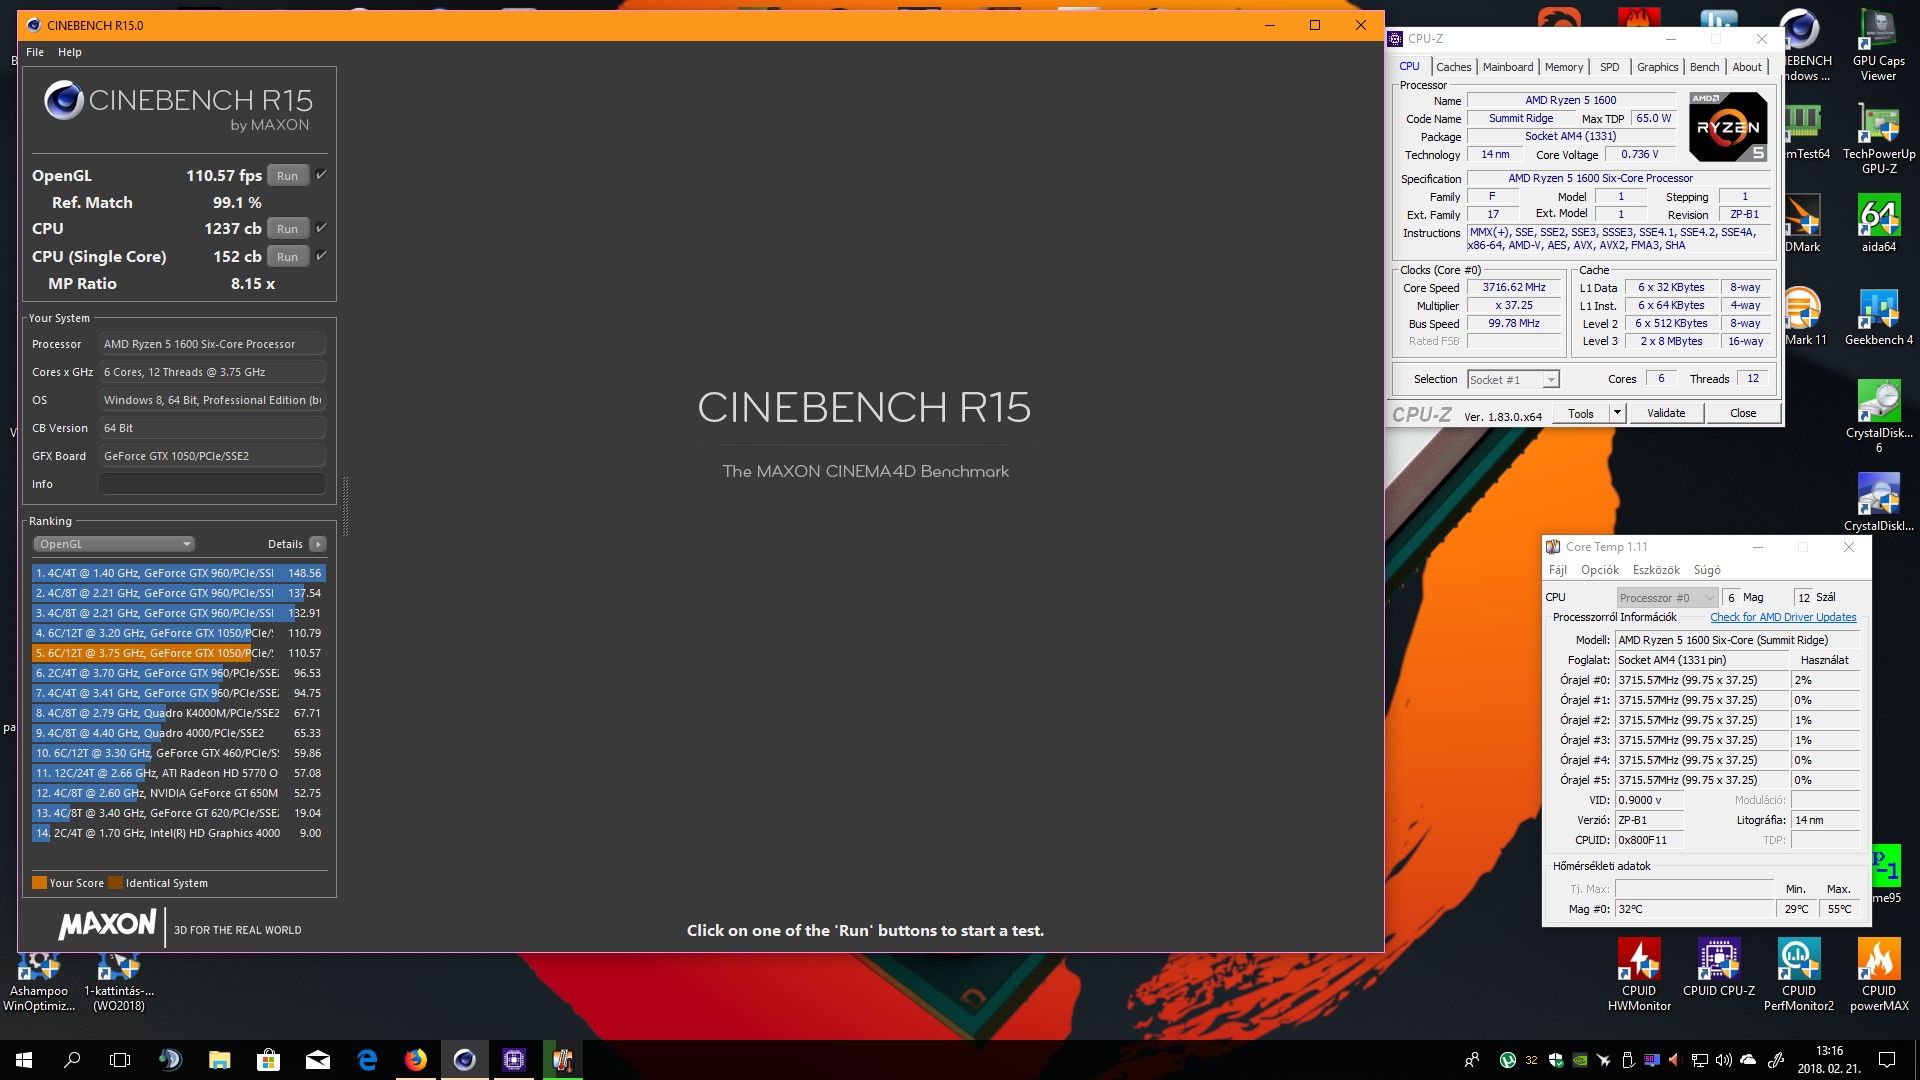Image resolution: width=1920 pixels, height=1080 pixels.
Task: Switch to CPU-Z Memory tab
Action: (1564, 67)
